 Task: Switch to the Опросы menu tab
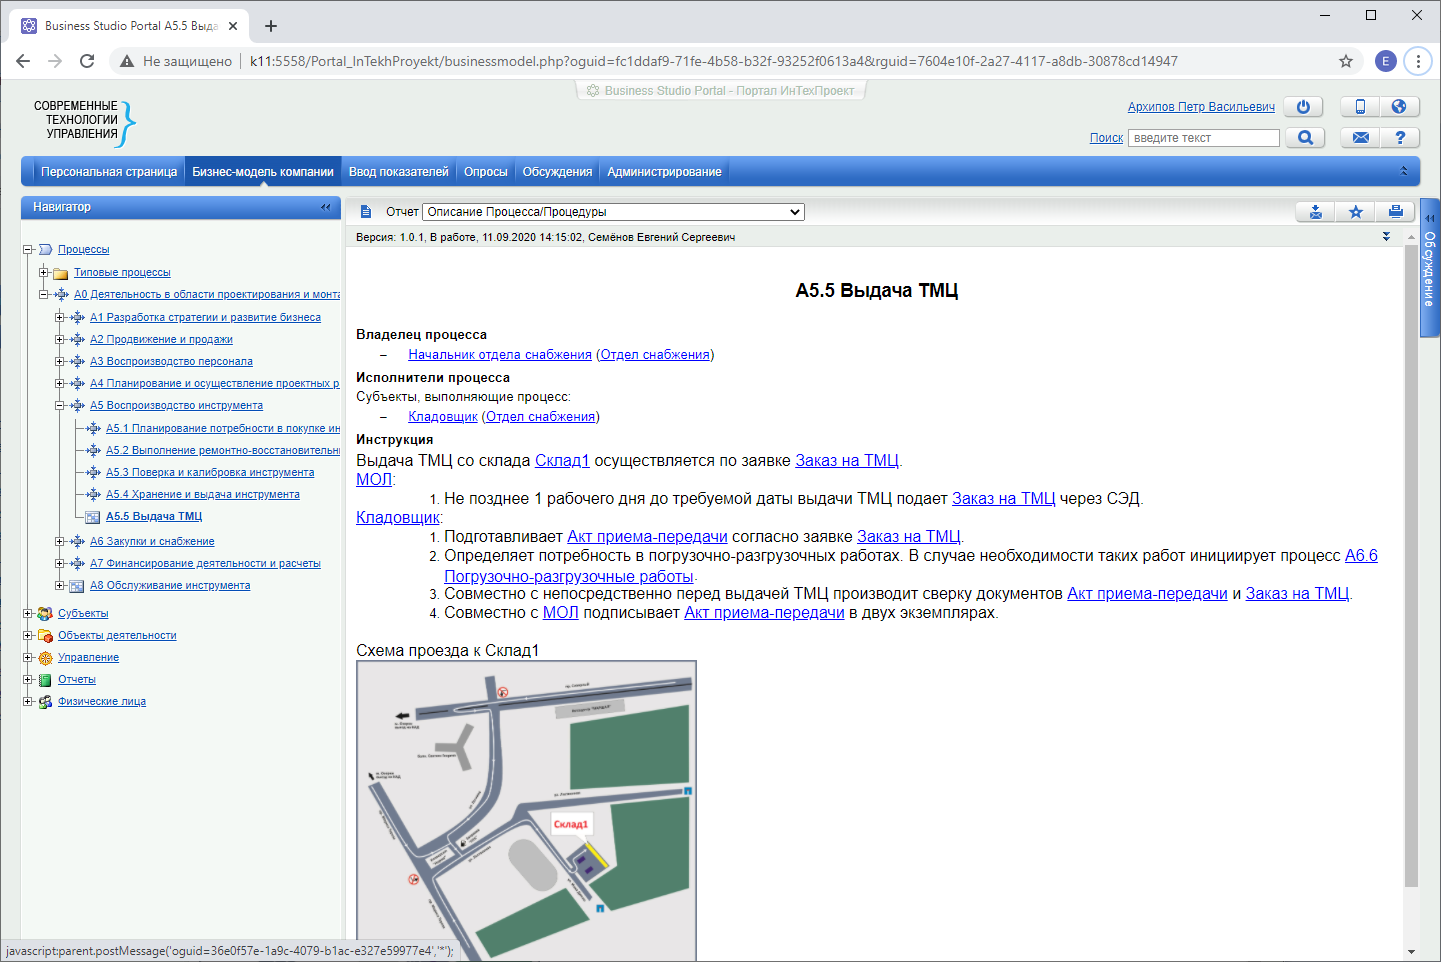(x=485, y=172)
